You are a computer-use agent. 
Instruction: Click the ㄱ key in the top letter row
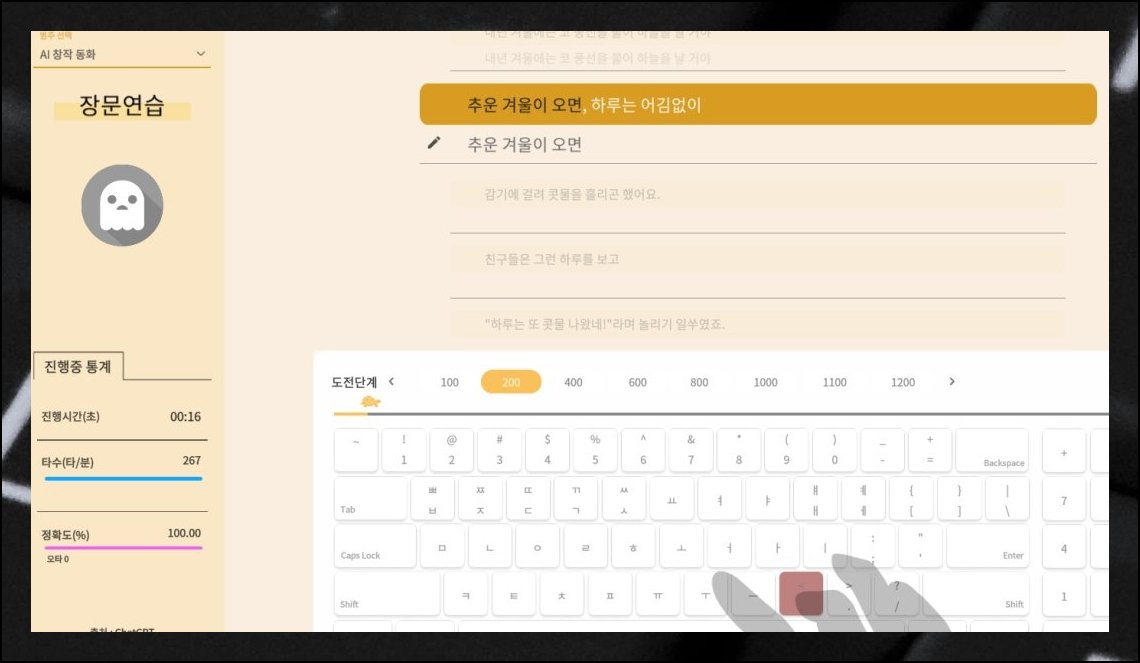(x=576, y=499)
